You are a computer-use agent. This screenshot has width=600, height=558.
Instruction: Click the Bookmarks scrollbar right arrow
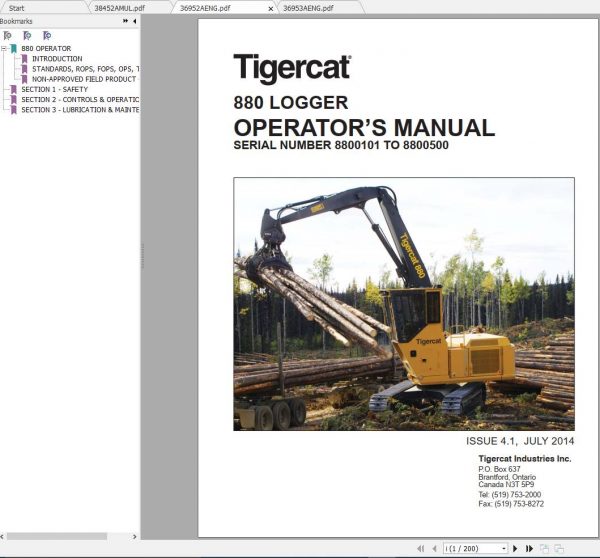coord(134,537)
